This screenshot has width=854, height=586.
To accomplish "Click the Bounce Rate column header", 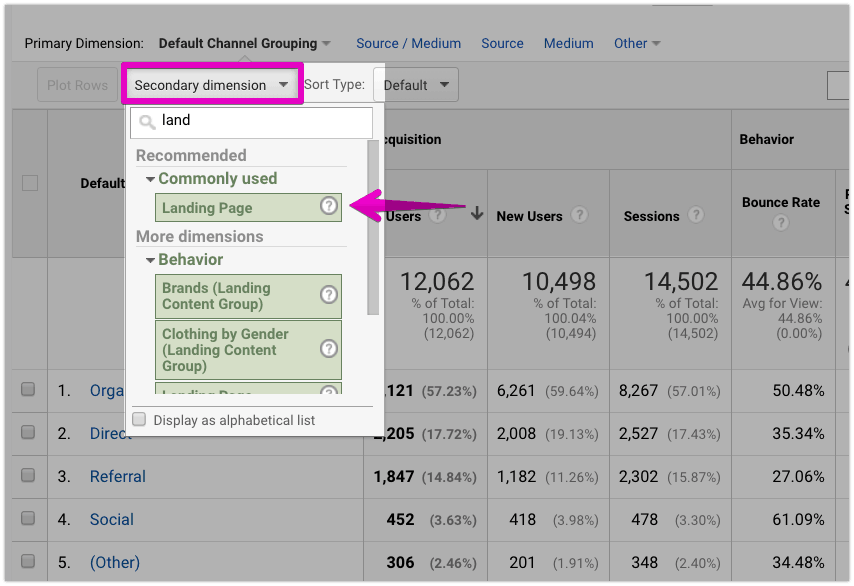I will [x=781, y=202].
